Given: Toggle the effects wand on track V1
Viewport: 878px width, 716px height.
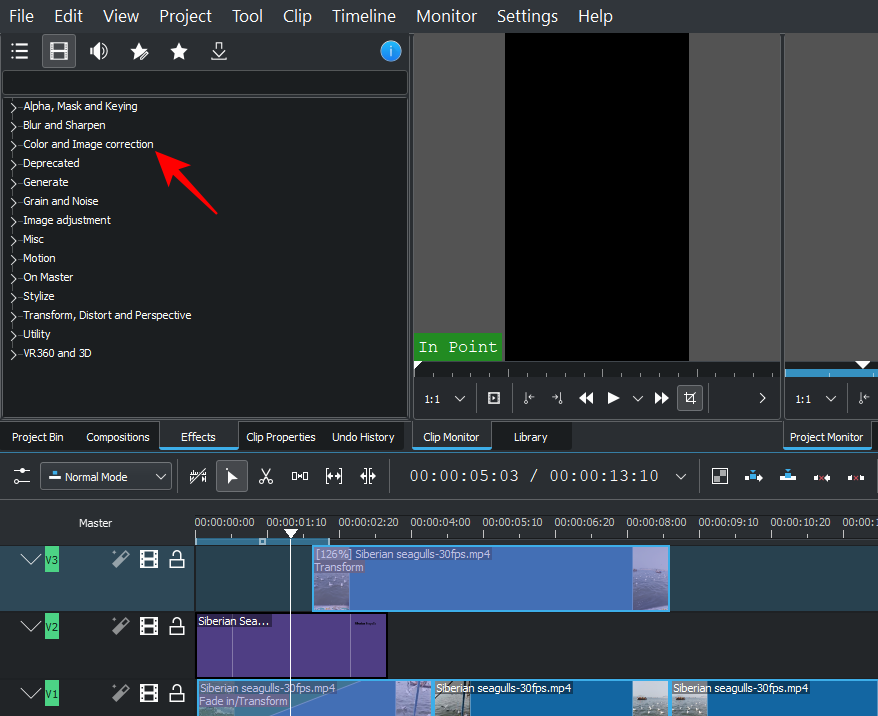Looking at the screenshot, I should click(x=120, y=692).
